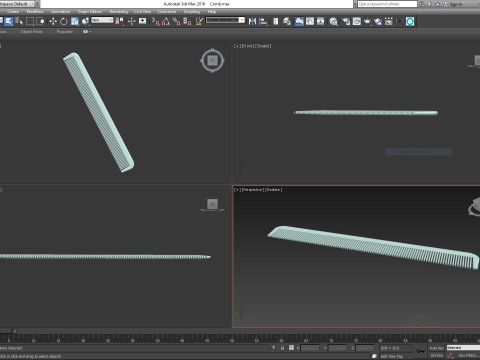Image resolution: width=480 pixels, height=360 pixels.
Task: Click ViewCube in top-left viewport
Action: (213, 61)
